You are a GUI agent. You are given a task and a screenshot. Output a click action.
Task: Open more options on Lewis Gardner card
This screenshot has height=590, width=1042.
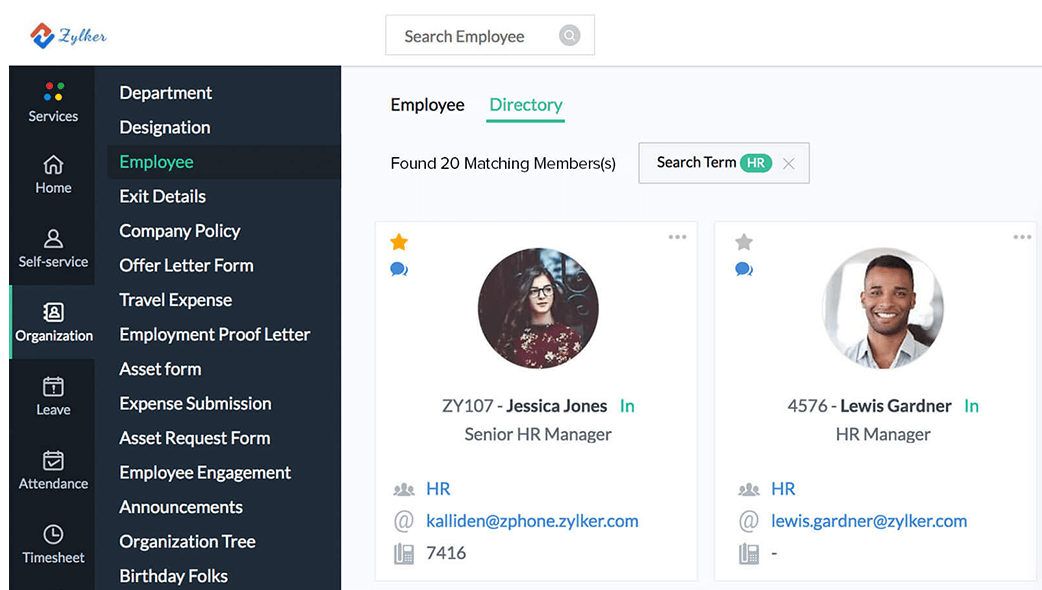coord(1022,237)
